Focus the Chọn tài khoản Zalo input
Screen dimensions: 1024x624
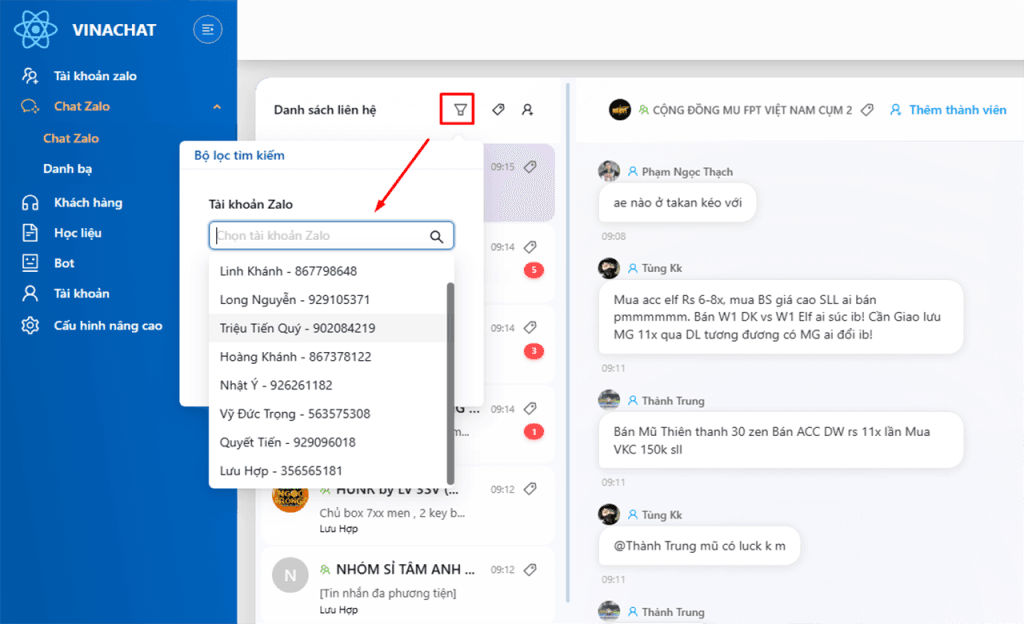point(320,236)
